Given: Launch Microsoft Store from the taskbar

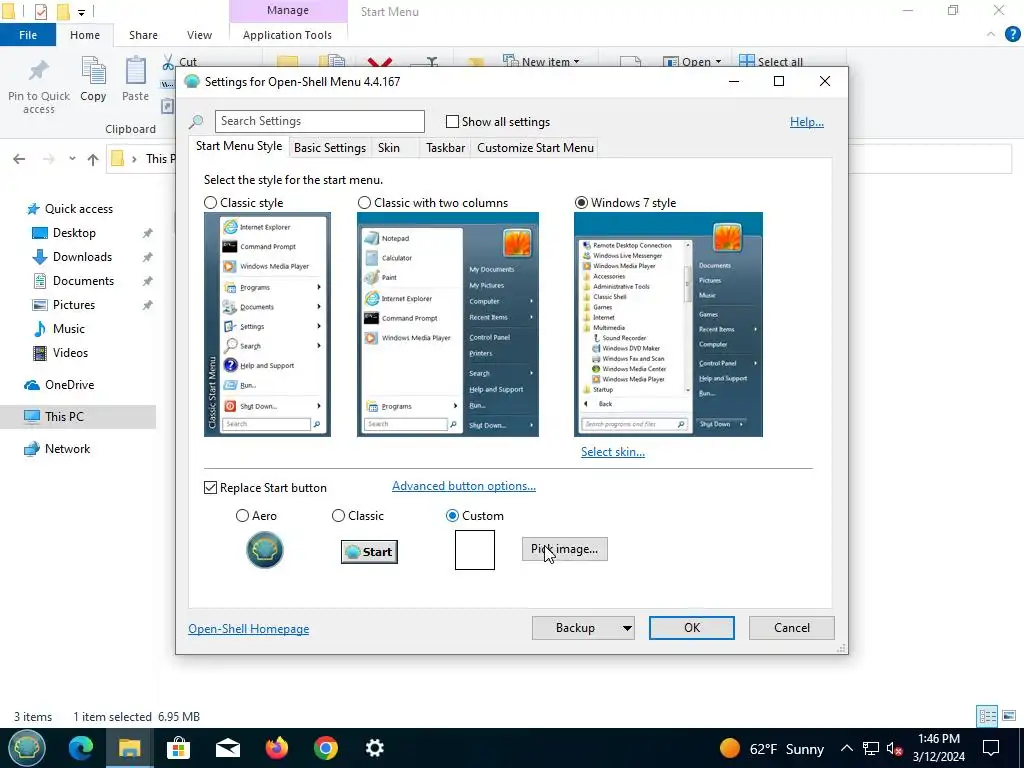Looking at the screenshot, I should 178,748.
